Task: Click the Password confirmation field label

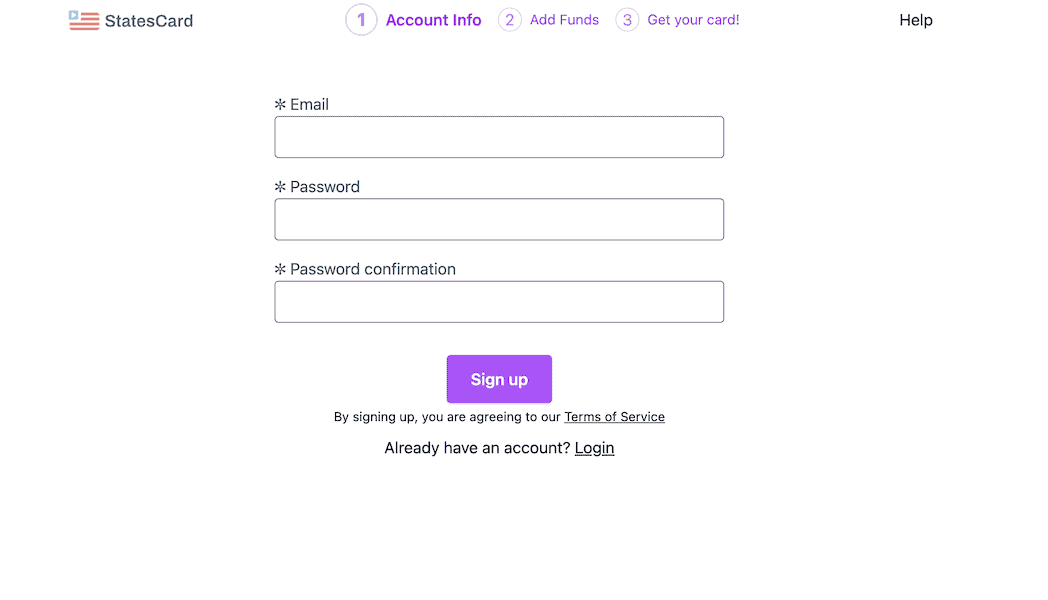Action: pos(373,269)
